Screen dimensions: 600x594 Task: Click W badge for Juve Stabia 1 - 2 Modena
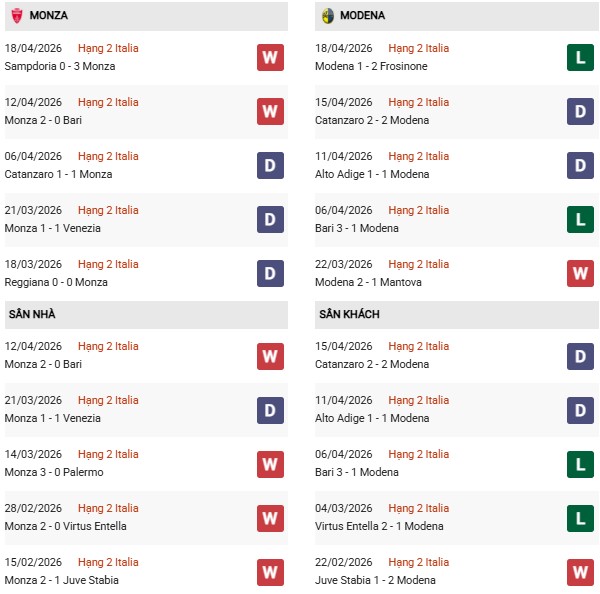pos(580,571)
